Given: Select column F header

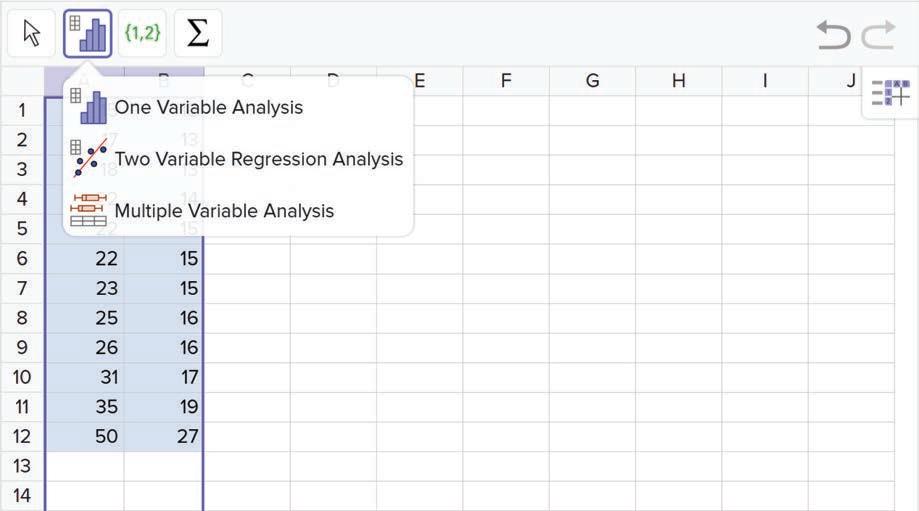Looking at the screenshot, I should (506, 81).
